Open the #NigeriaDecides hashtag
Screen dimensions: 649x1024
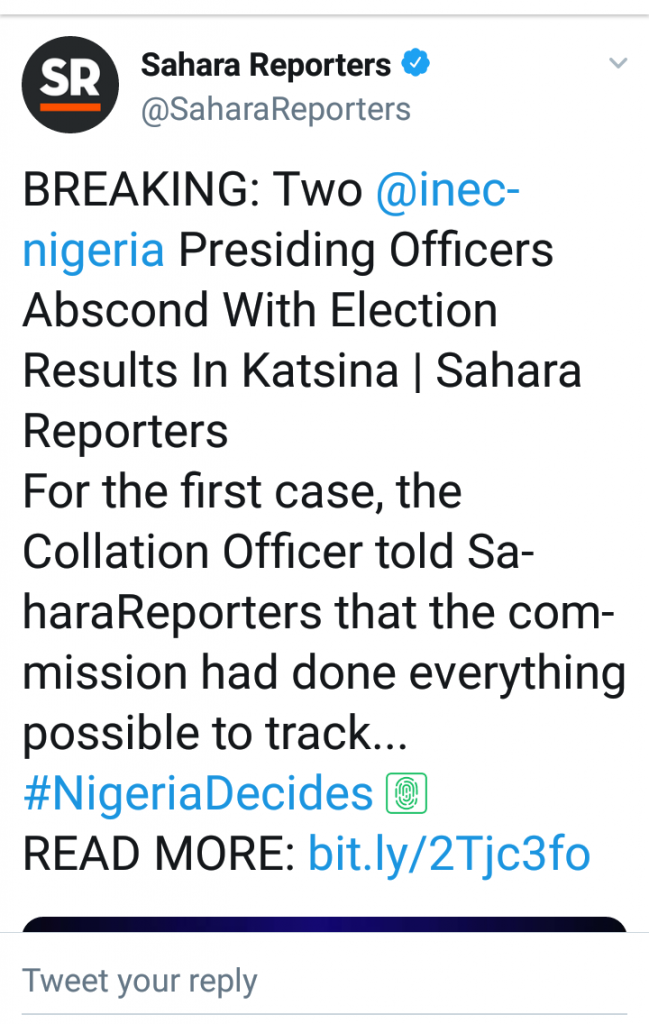197,796
